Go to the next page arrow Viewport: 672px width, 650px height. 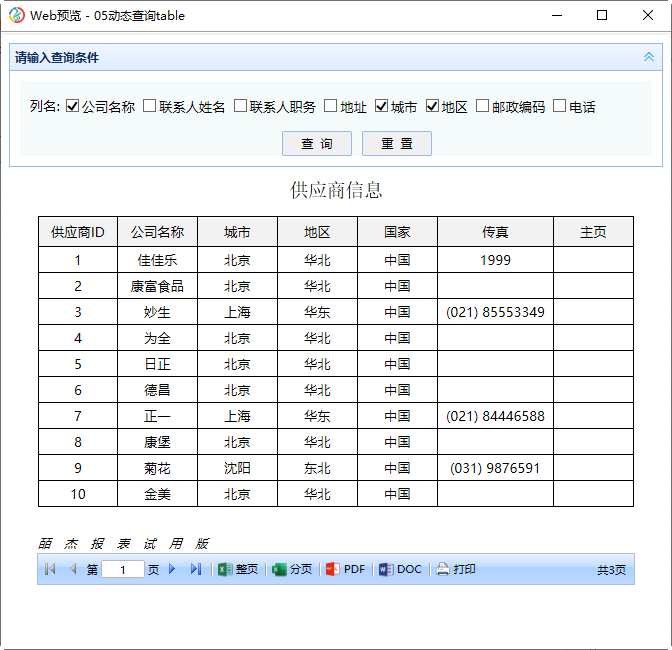172,569
